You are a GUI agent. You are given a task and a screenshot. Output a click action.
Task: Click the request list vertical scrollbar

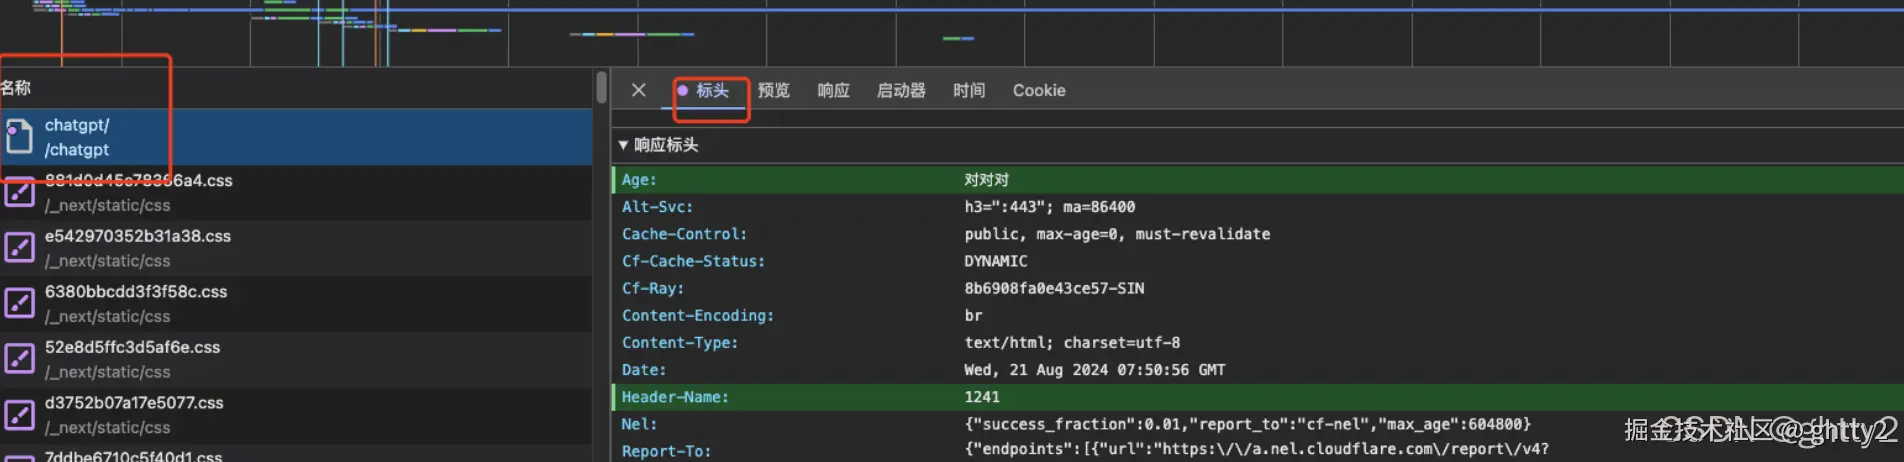[601, 88]
